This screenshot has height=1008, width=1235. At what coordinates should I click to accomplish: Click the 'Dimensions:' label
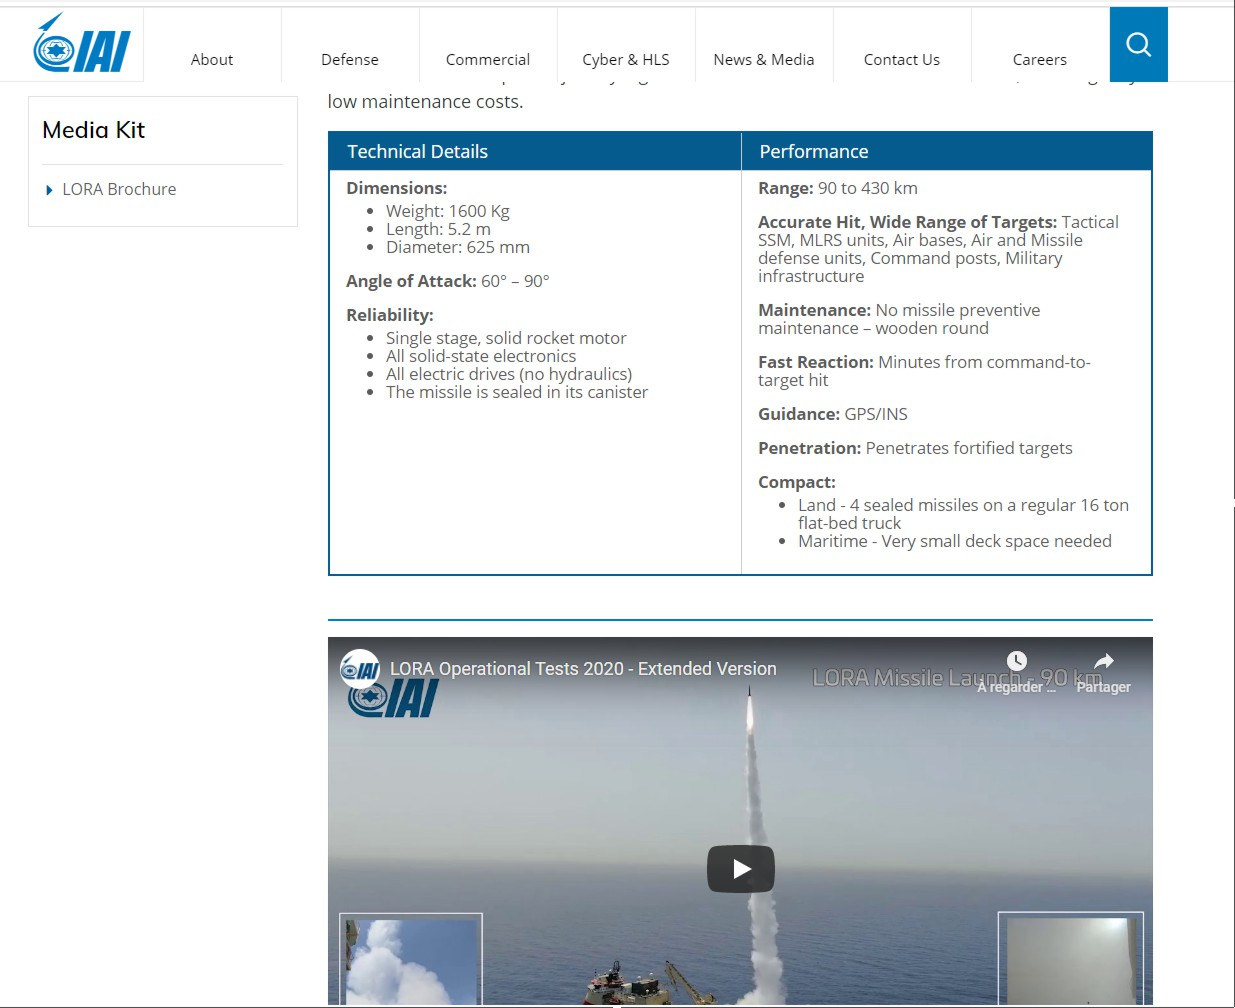click(397, 188)
